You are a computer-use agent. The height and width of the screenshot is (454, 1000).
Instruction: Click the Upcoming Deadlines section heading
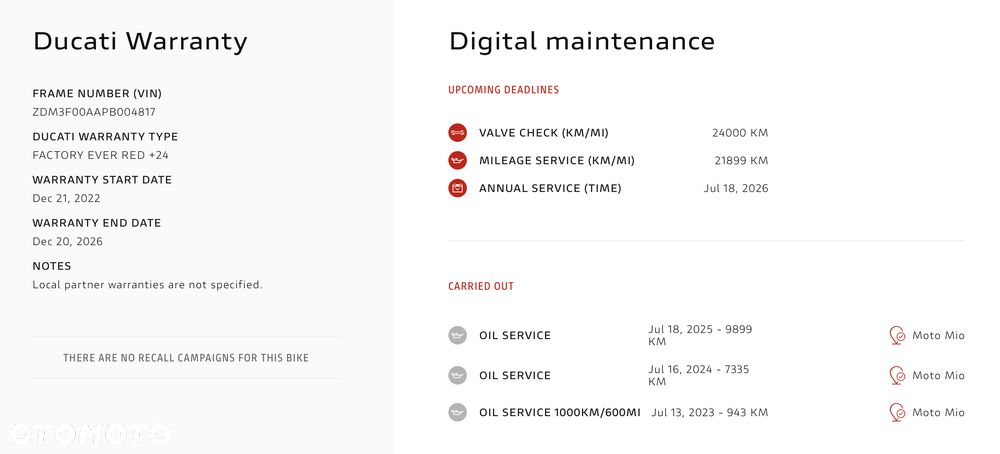[503, 90]
